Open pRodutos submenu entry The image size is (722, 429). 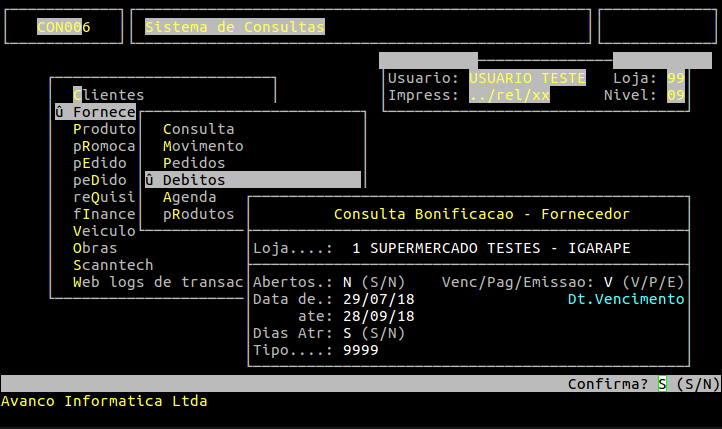(198, 214)
